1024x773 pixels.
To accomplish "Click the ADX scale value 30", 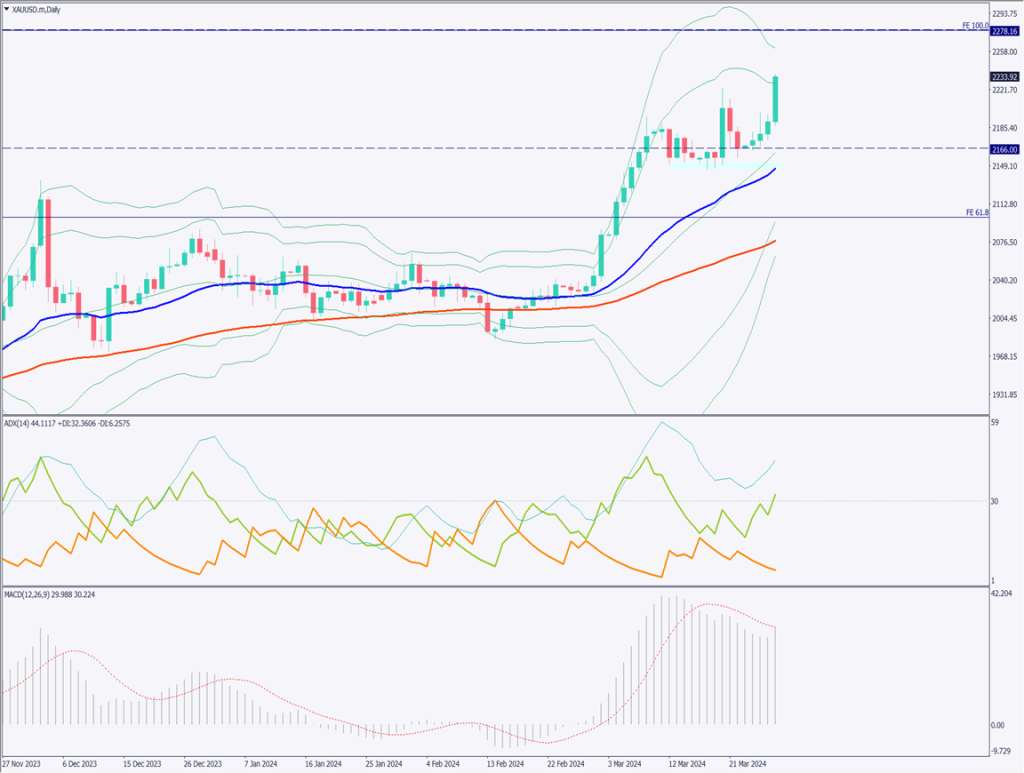I will (994, 501).
